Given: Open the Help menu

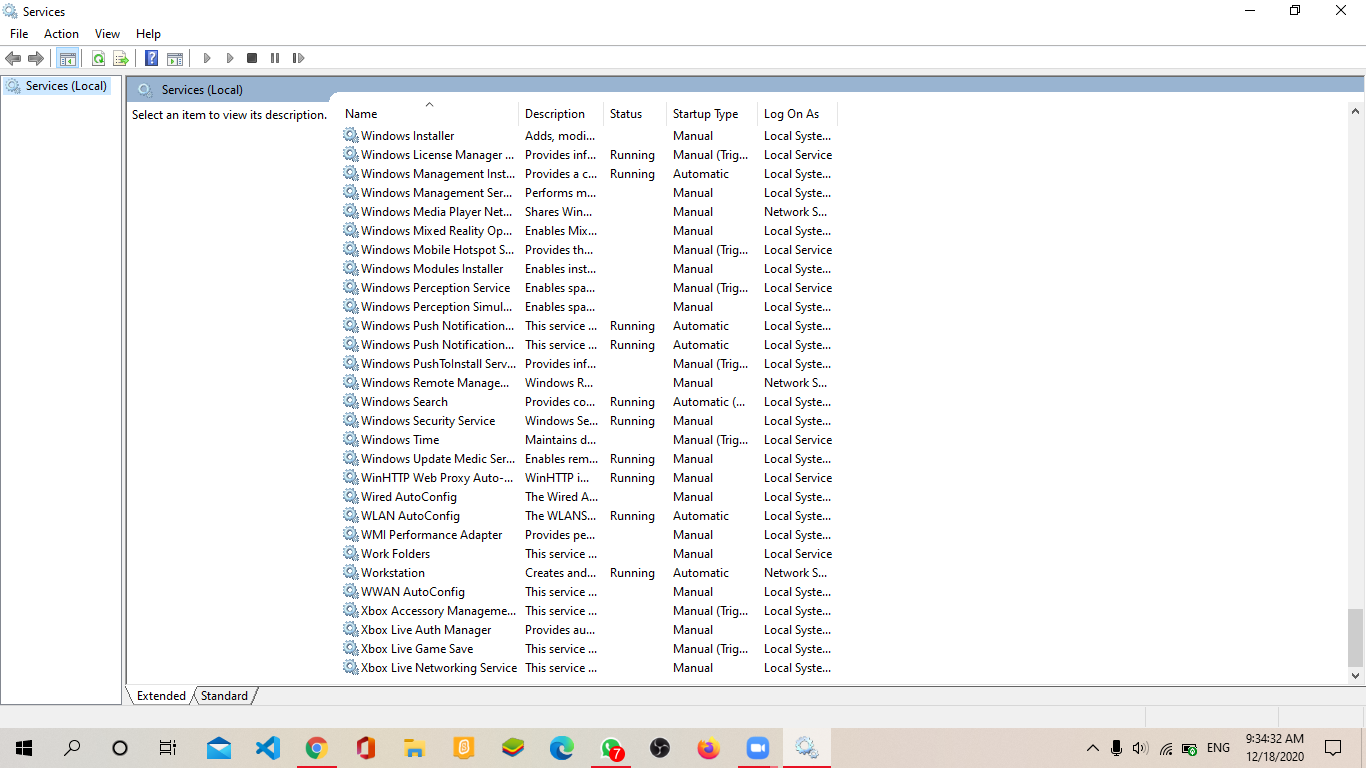Looking at the screenshot, I should tap(148, 34).
